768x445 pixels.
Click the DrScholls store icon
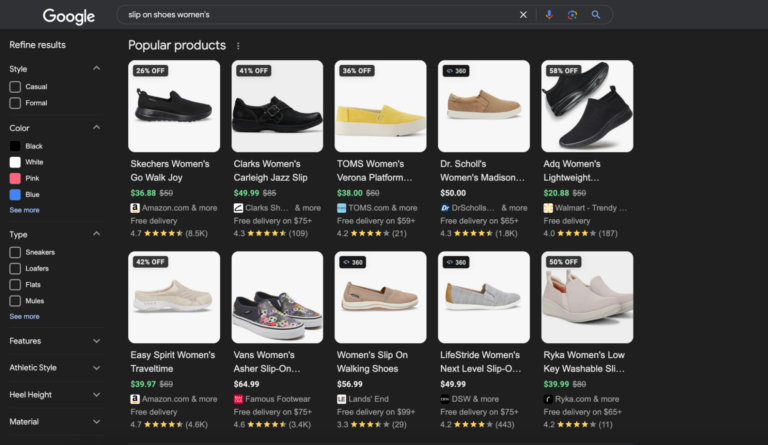(445, 208)
